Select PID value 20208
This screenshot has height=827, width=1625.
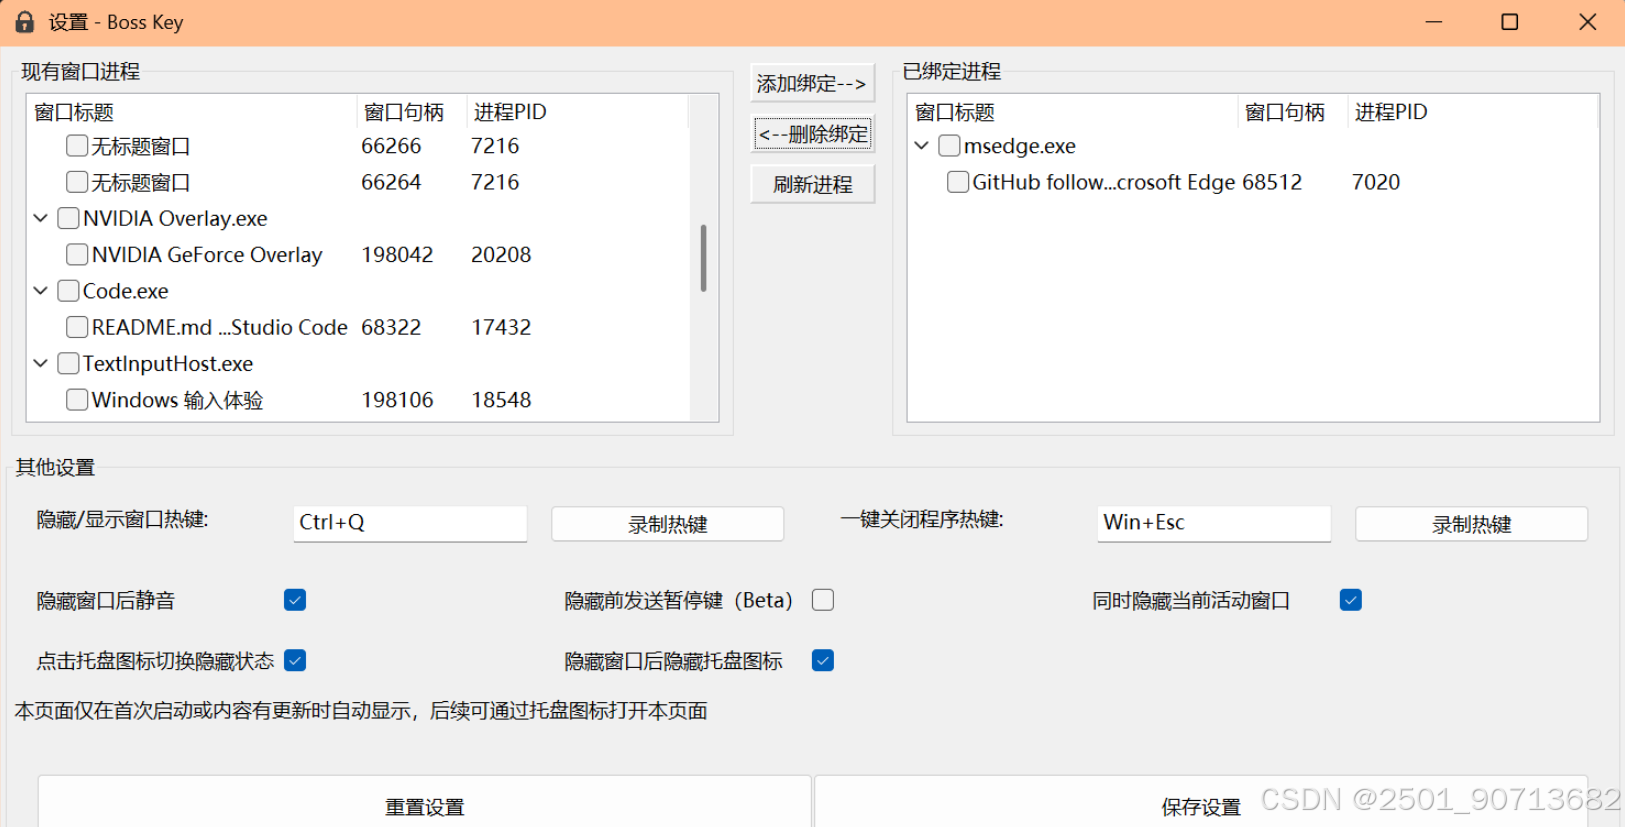[501, 255]
